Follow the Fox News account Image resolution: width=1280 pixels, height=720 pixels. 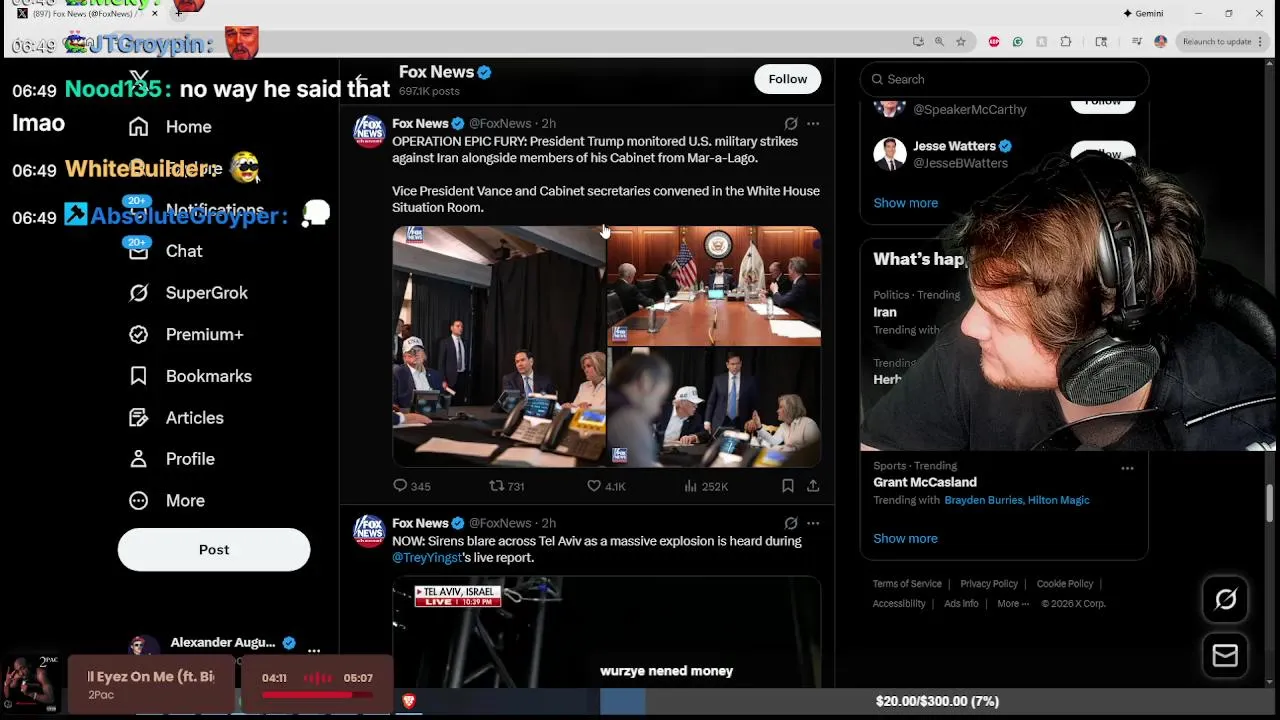coord(787,79)
